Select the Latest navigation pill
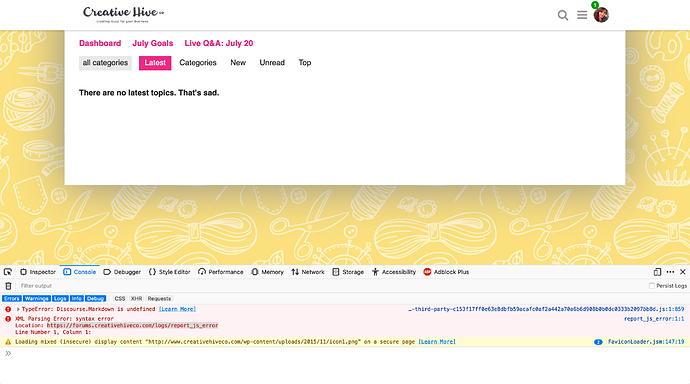Image resolution: width=690 pixels, height=384 pixels. 155,63
